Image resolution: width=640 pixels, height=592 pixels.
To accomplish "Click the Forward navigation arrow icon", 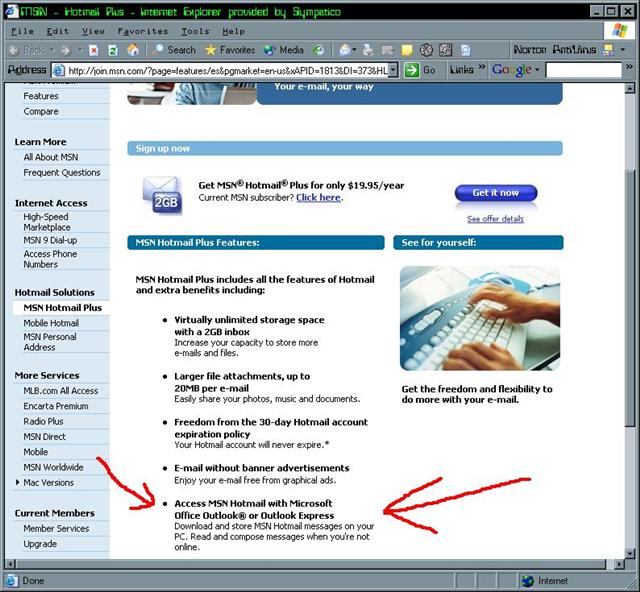I will 65,50.
